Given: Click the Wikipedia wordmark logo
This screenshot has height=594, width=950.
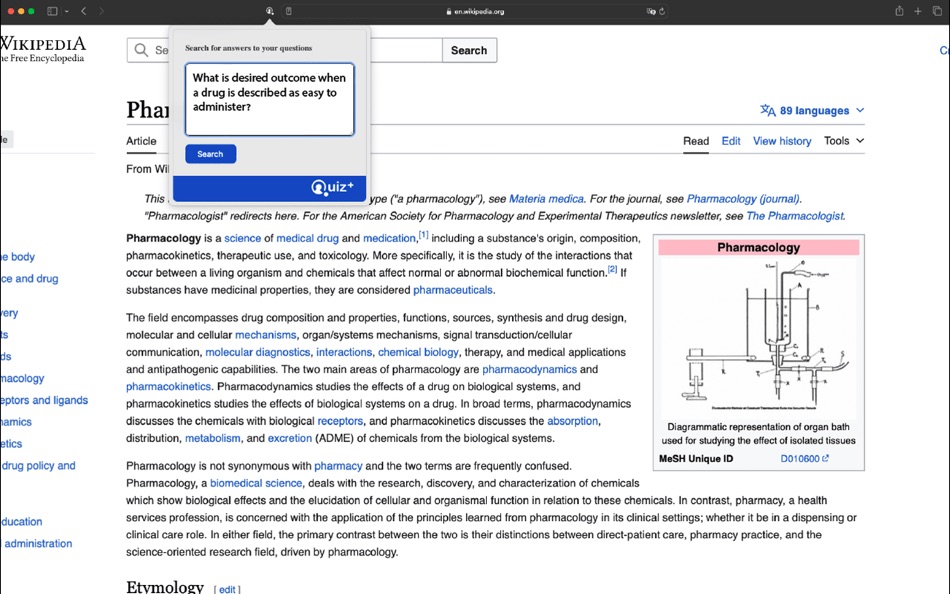Looking at the screenshot, I should tap(43, 44).
